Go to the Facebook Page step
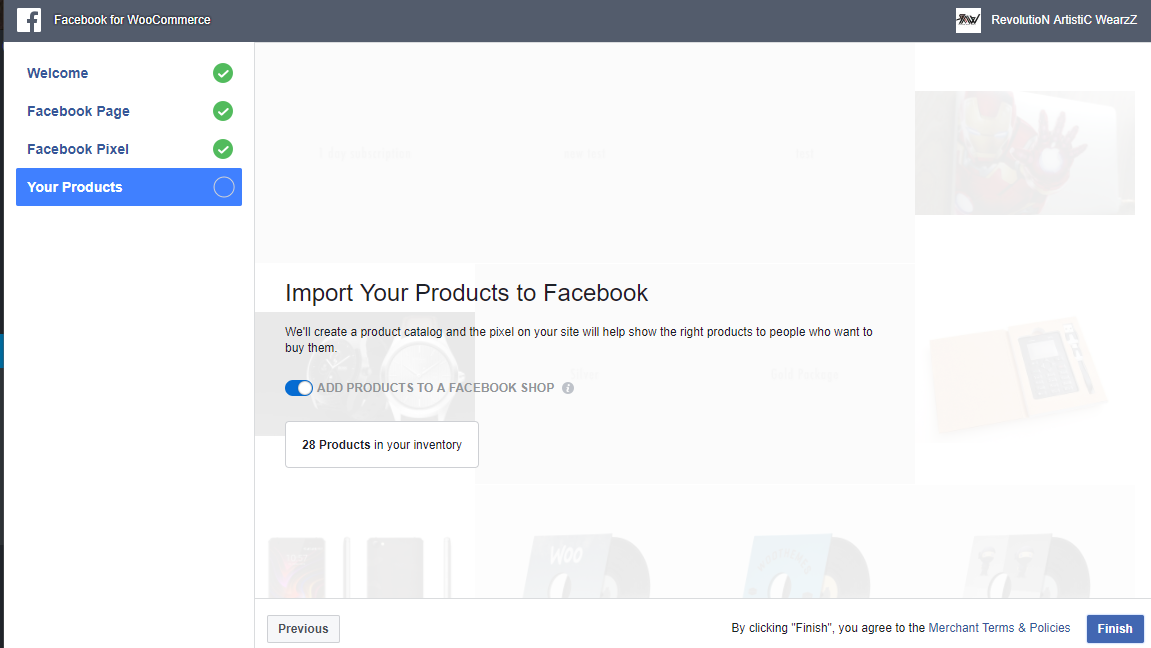The width and height of the screenshot is (1151, 648). (x=79, y=112)
